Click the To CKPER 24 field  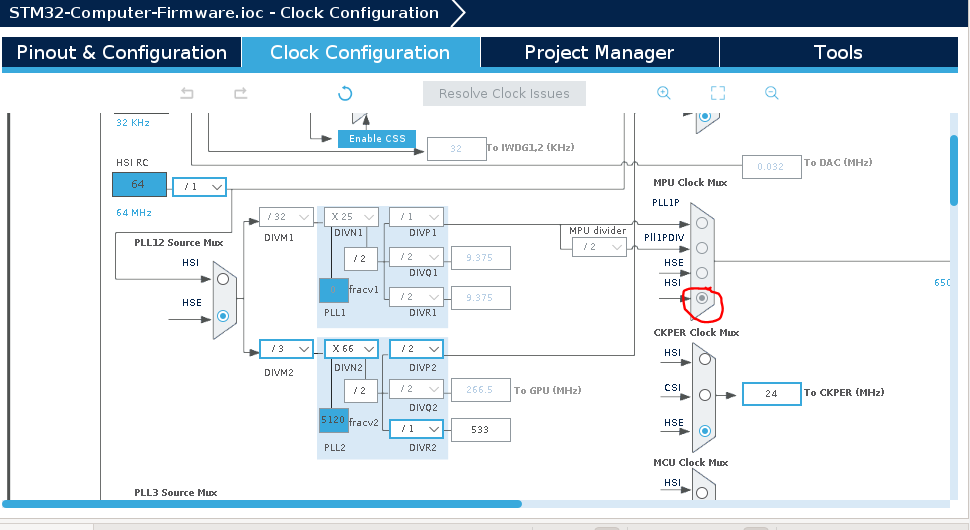pyautogui.click(x=771, y=393)
